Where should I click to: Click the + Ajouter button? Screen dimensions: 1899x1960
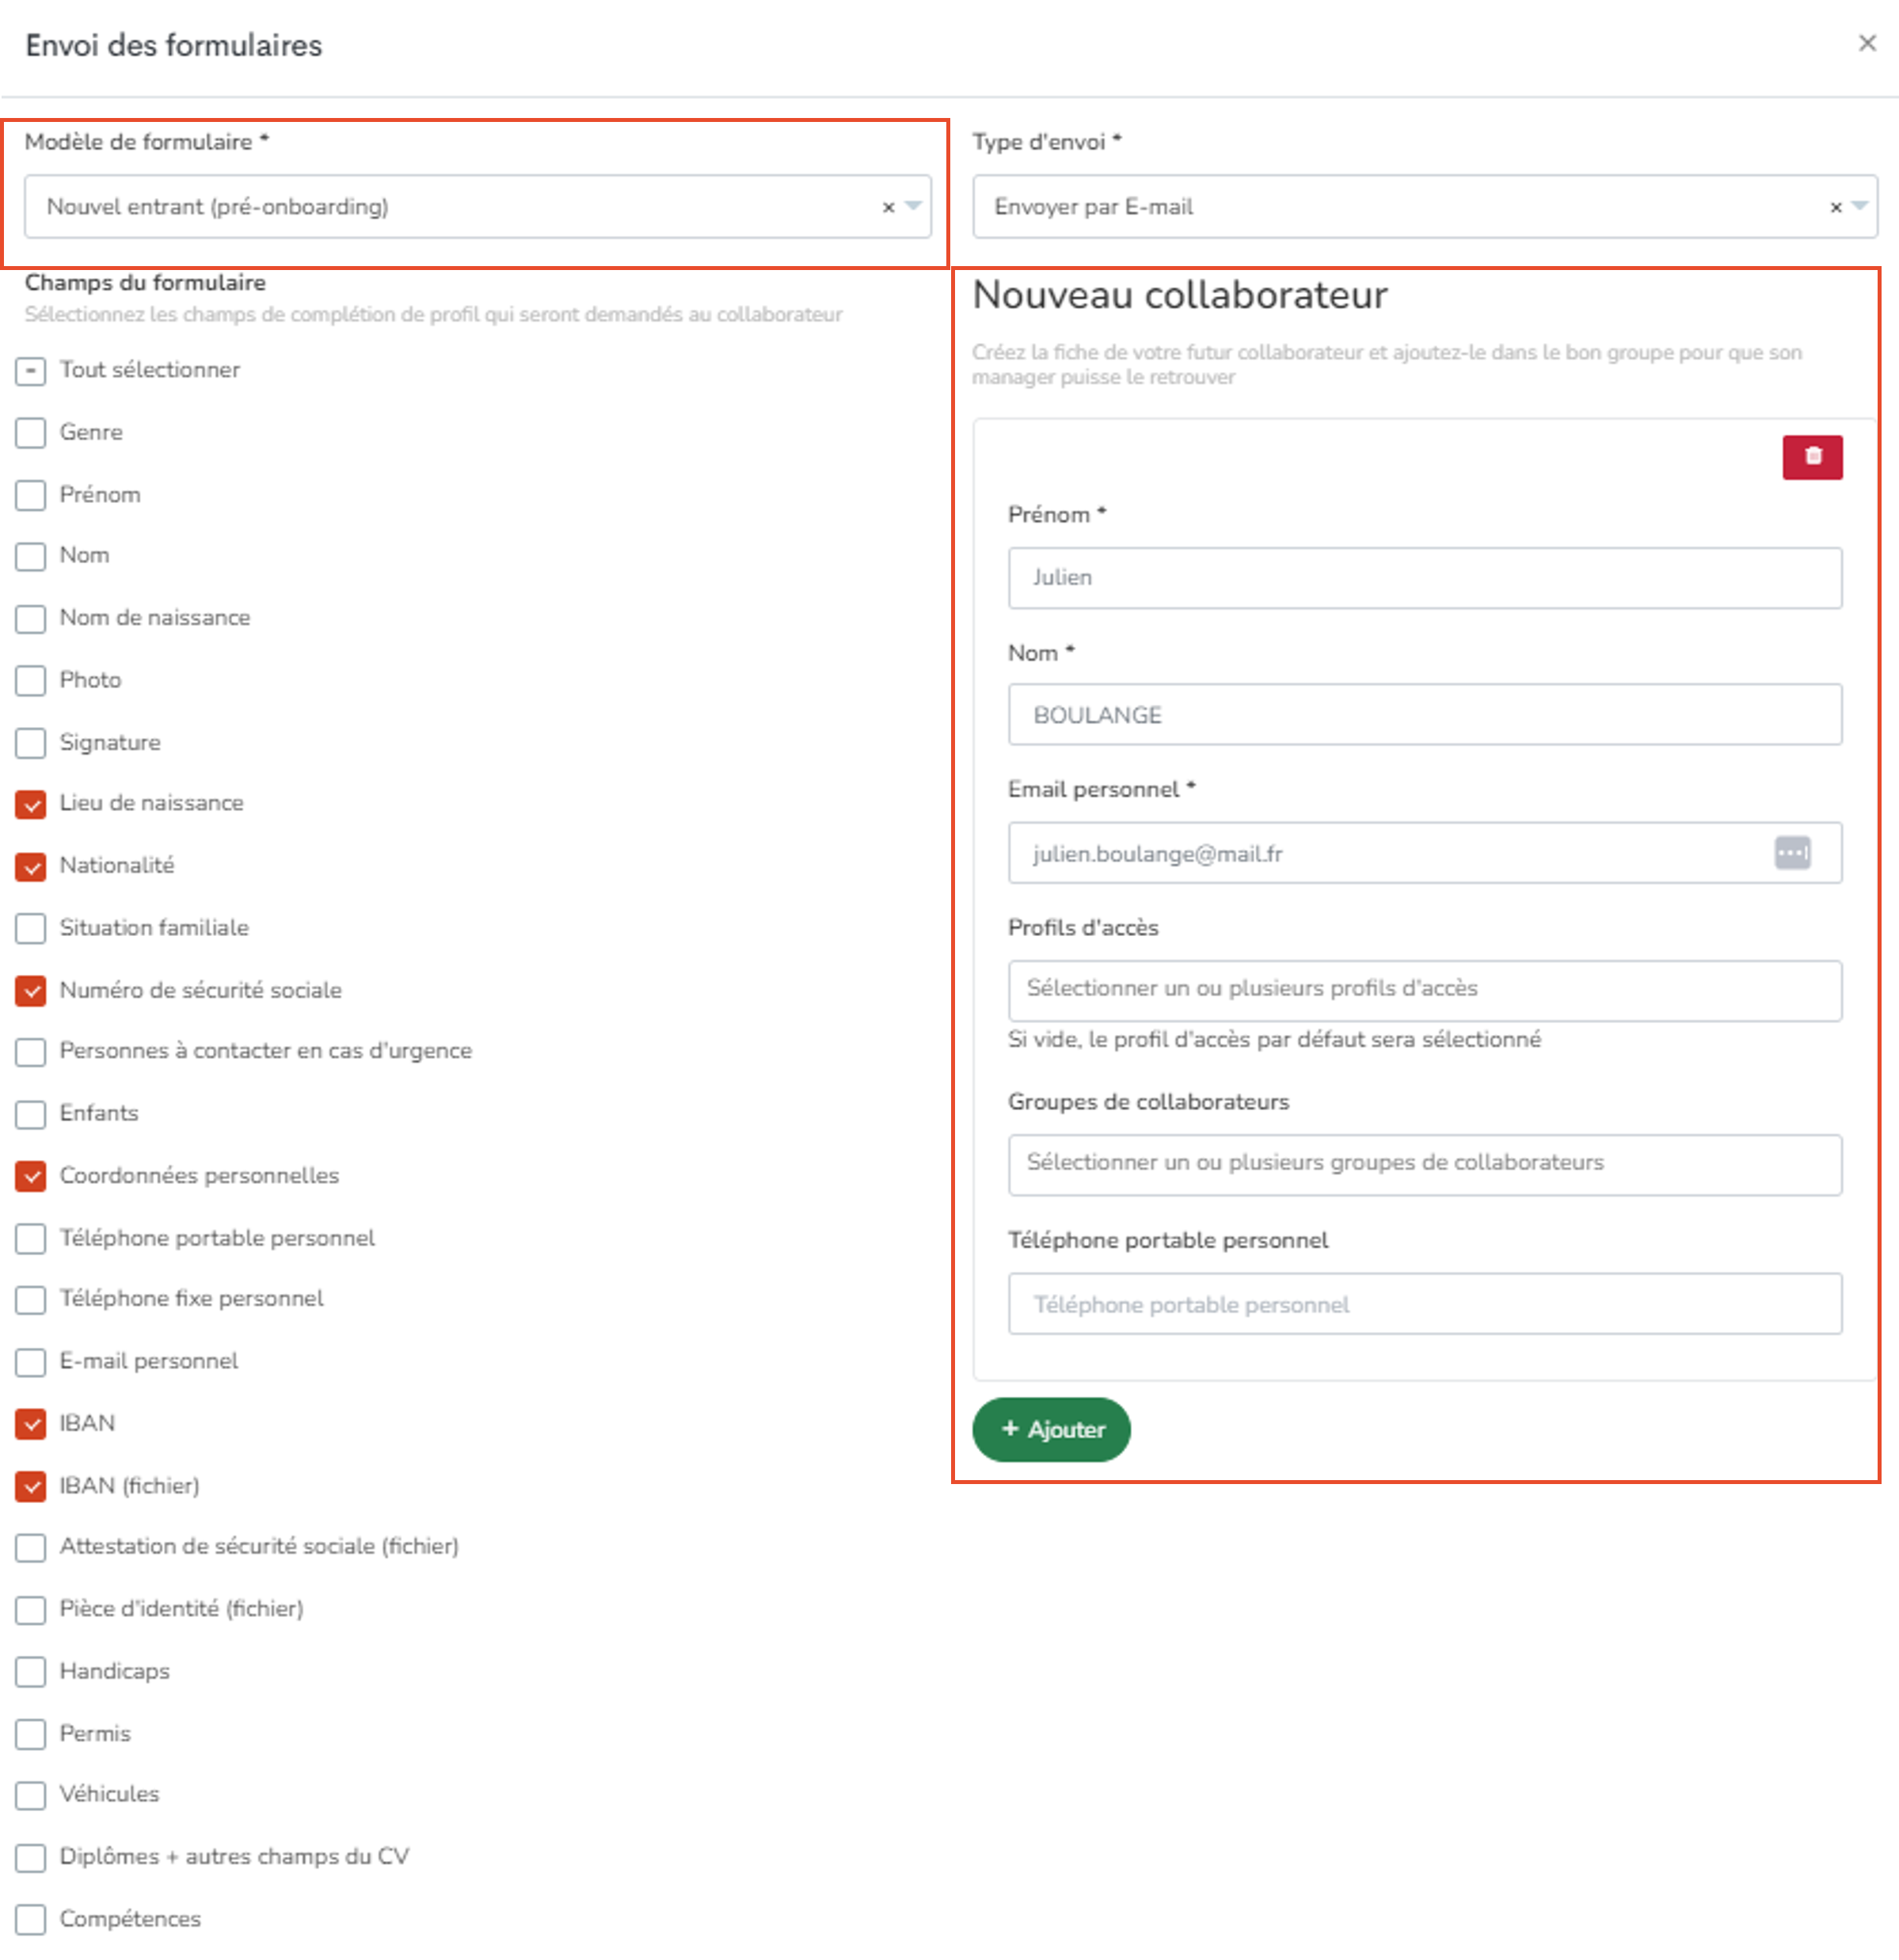pos(1050,1428)
